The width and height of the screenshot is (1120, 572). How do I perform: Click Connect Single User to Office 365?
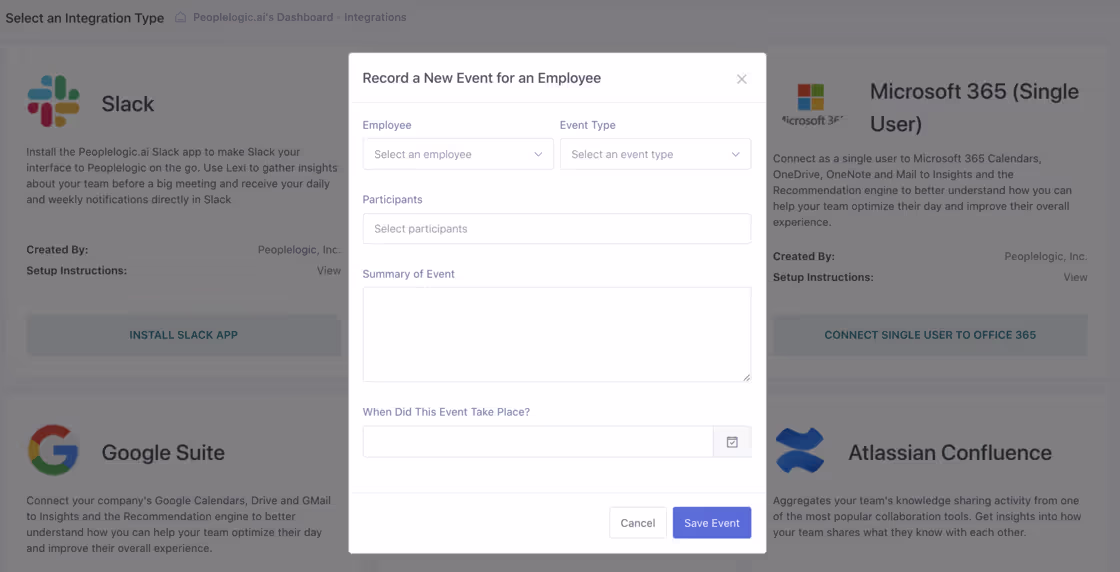[x=930, y=335]
